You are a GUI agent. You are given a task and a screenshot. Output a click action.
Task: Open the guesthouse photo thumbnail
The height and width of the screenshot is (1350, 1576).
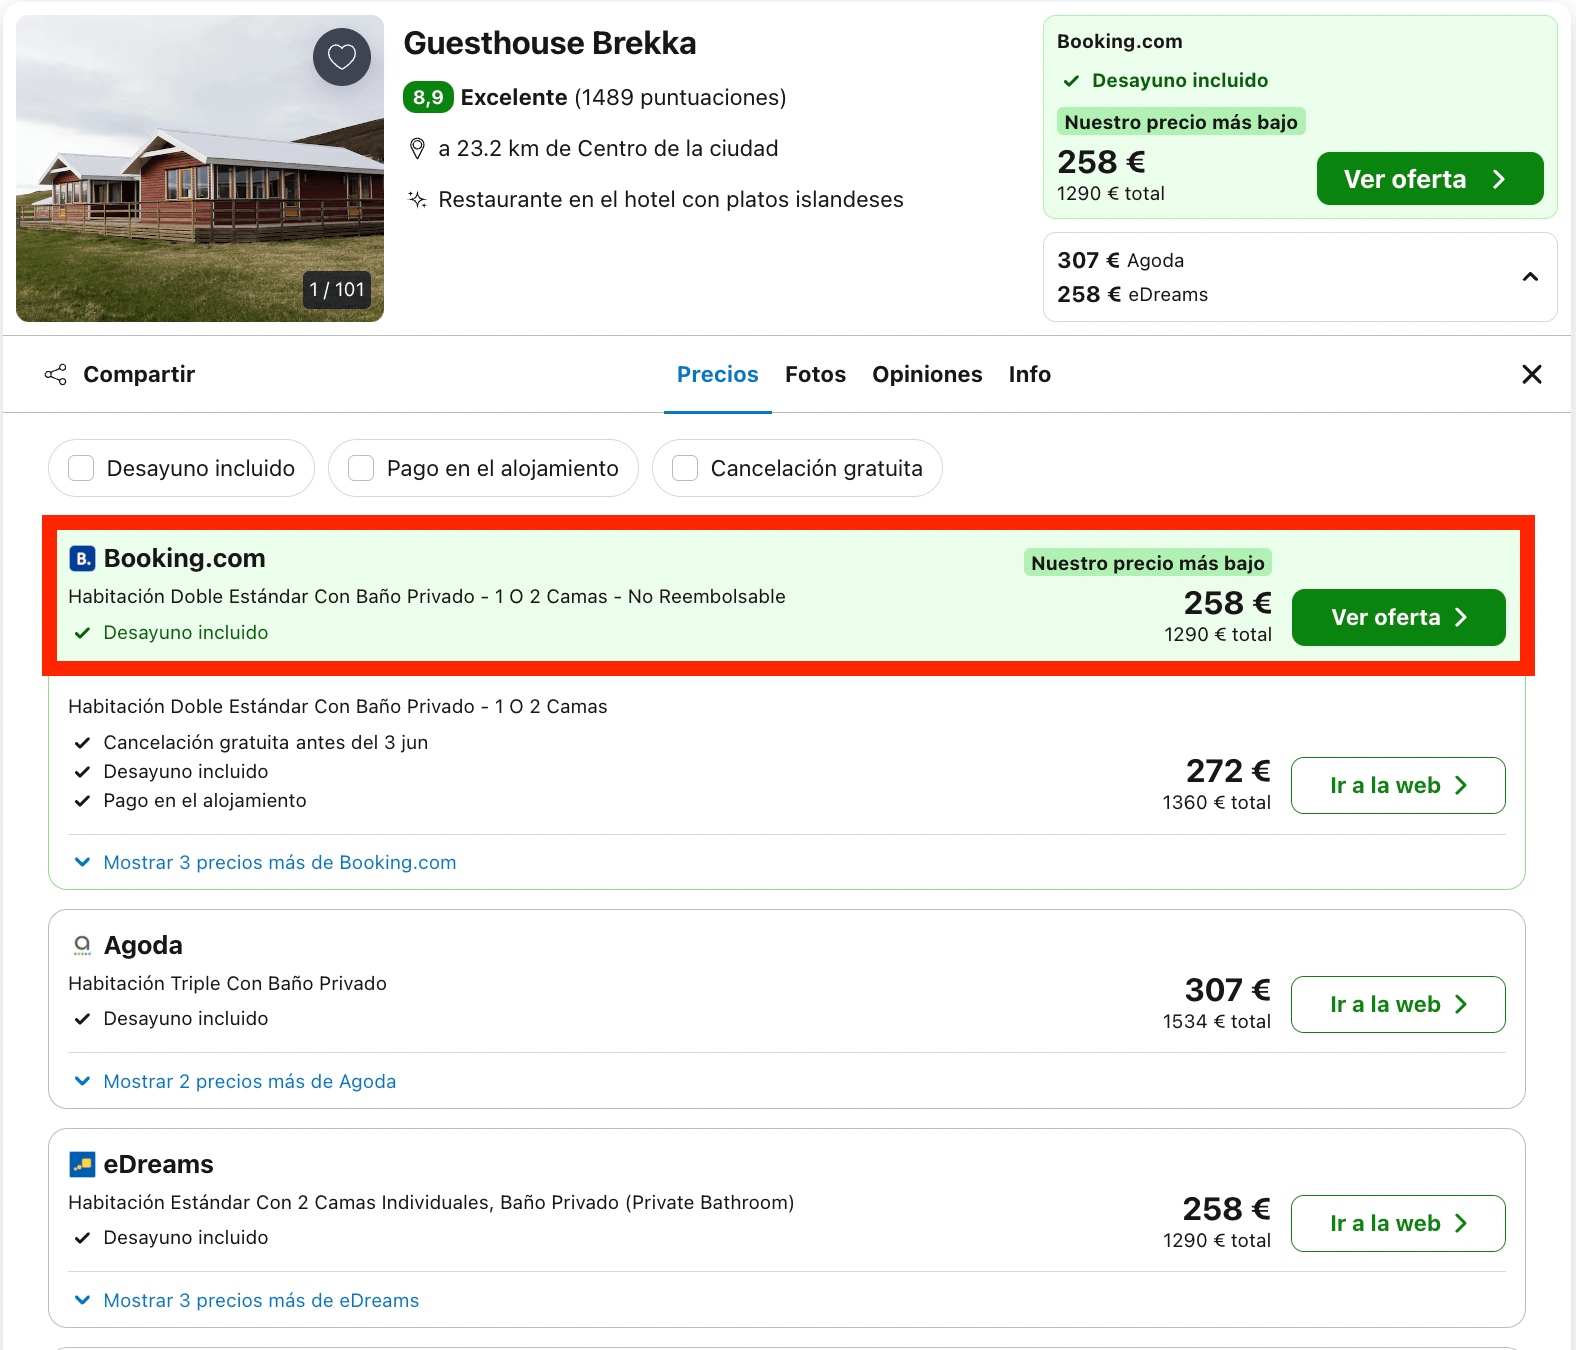coord(200,168)
